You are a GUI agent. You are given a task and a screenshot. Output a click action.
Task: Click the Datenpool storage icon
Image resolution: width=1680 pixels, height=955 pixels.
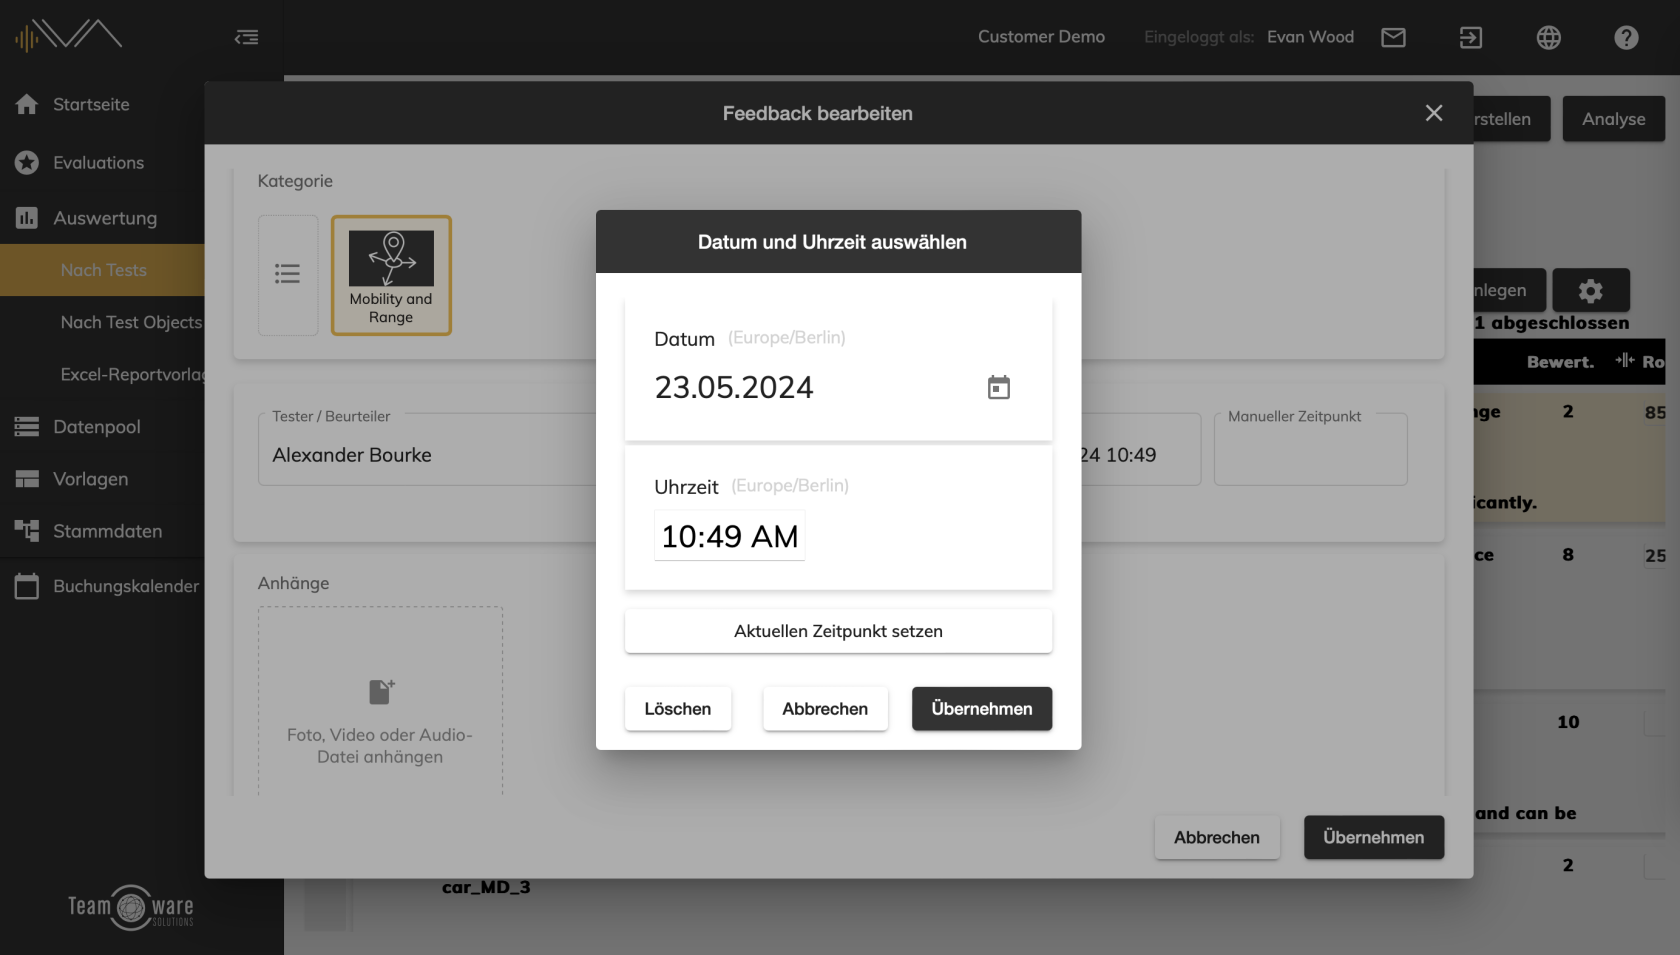coord(27,427)
